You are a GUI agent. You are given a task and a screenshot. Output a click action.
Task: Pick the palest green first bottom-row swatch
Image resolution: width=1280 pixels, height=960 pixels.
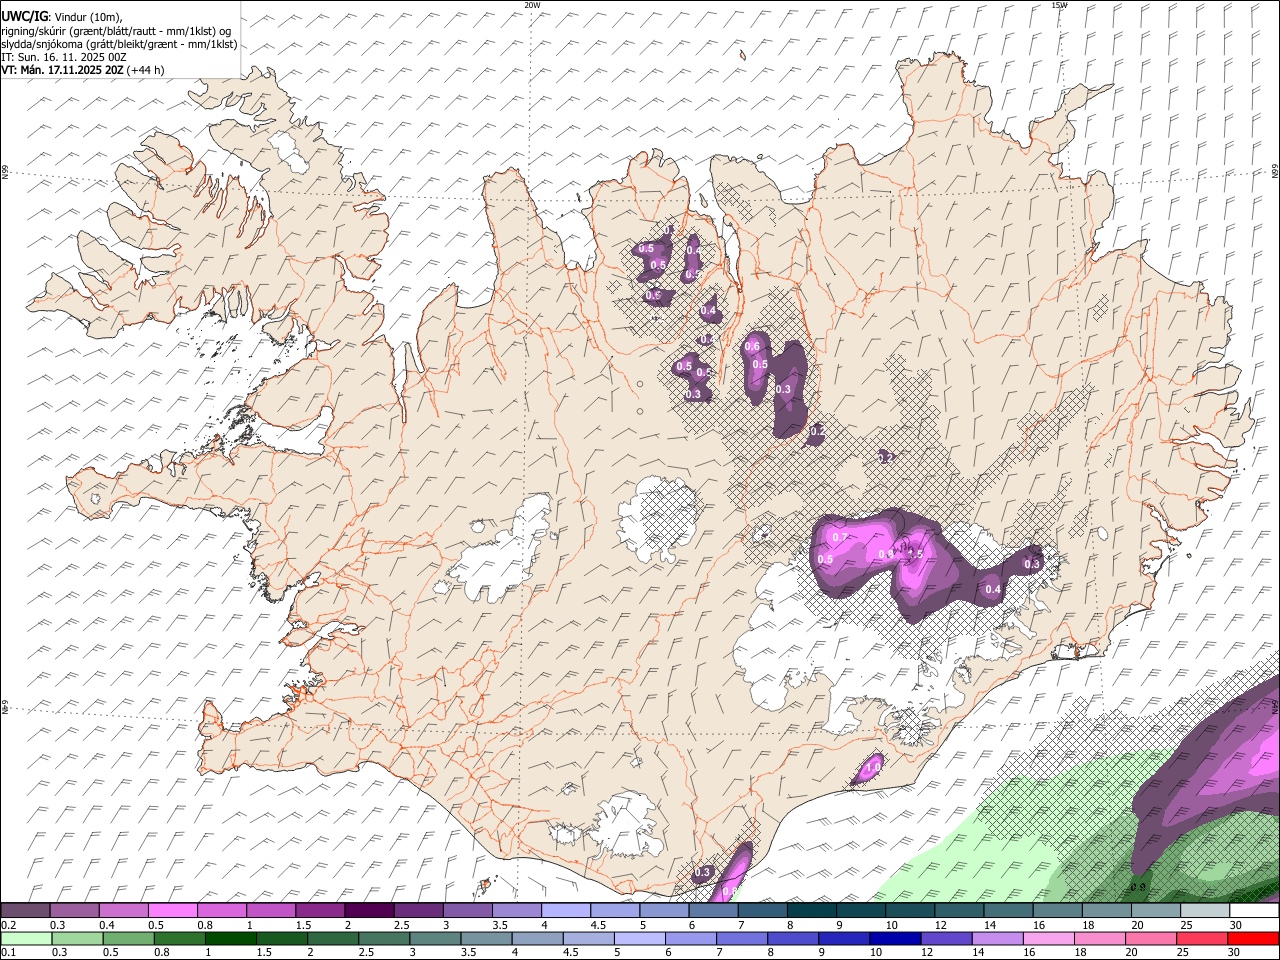pyautogui.click(x=25, y=939)
